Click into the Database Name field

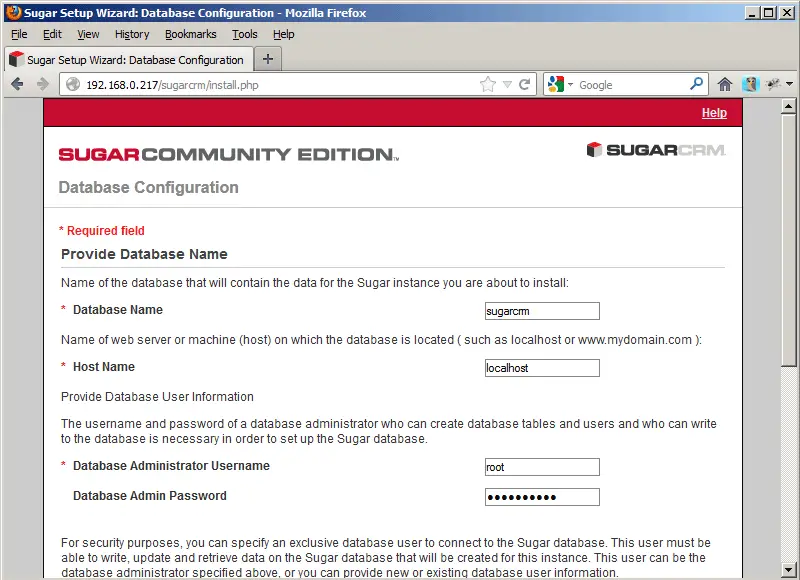(541, 311)
